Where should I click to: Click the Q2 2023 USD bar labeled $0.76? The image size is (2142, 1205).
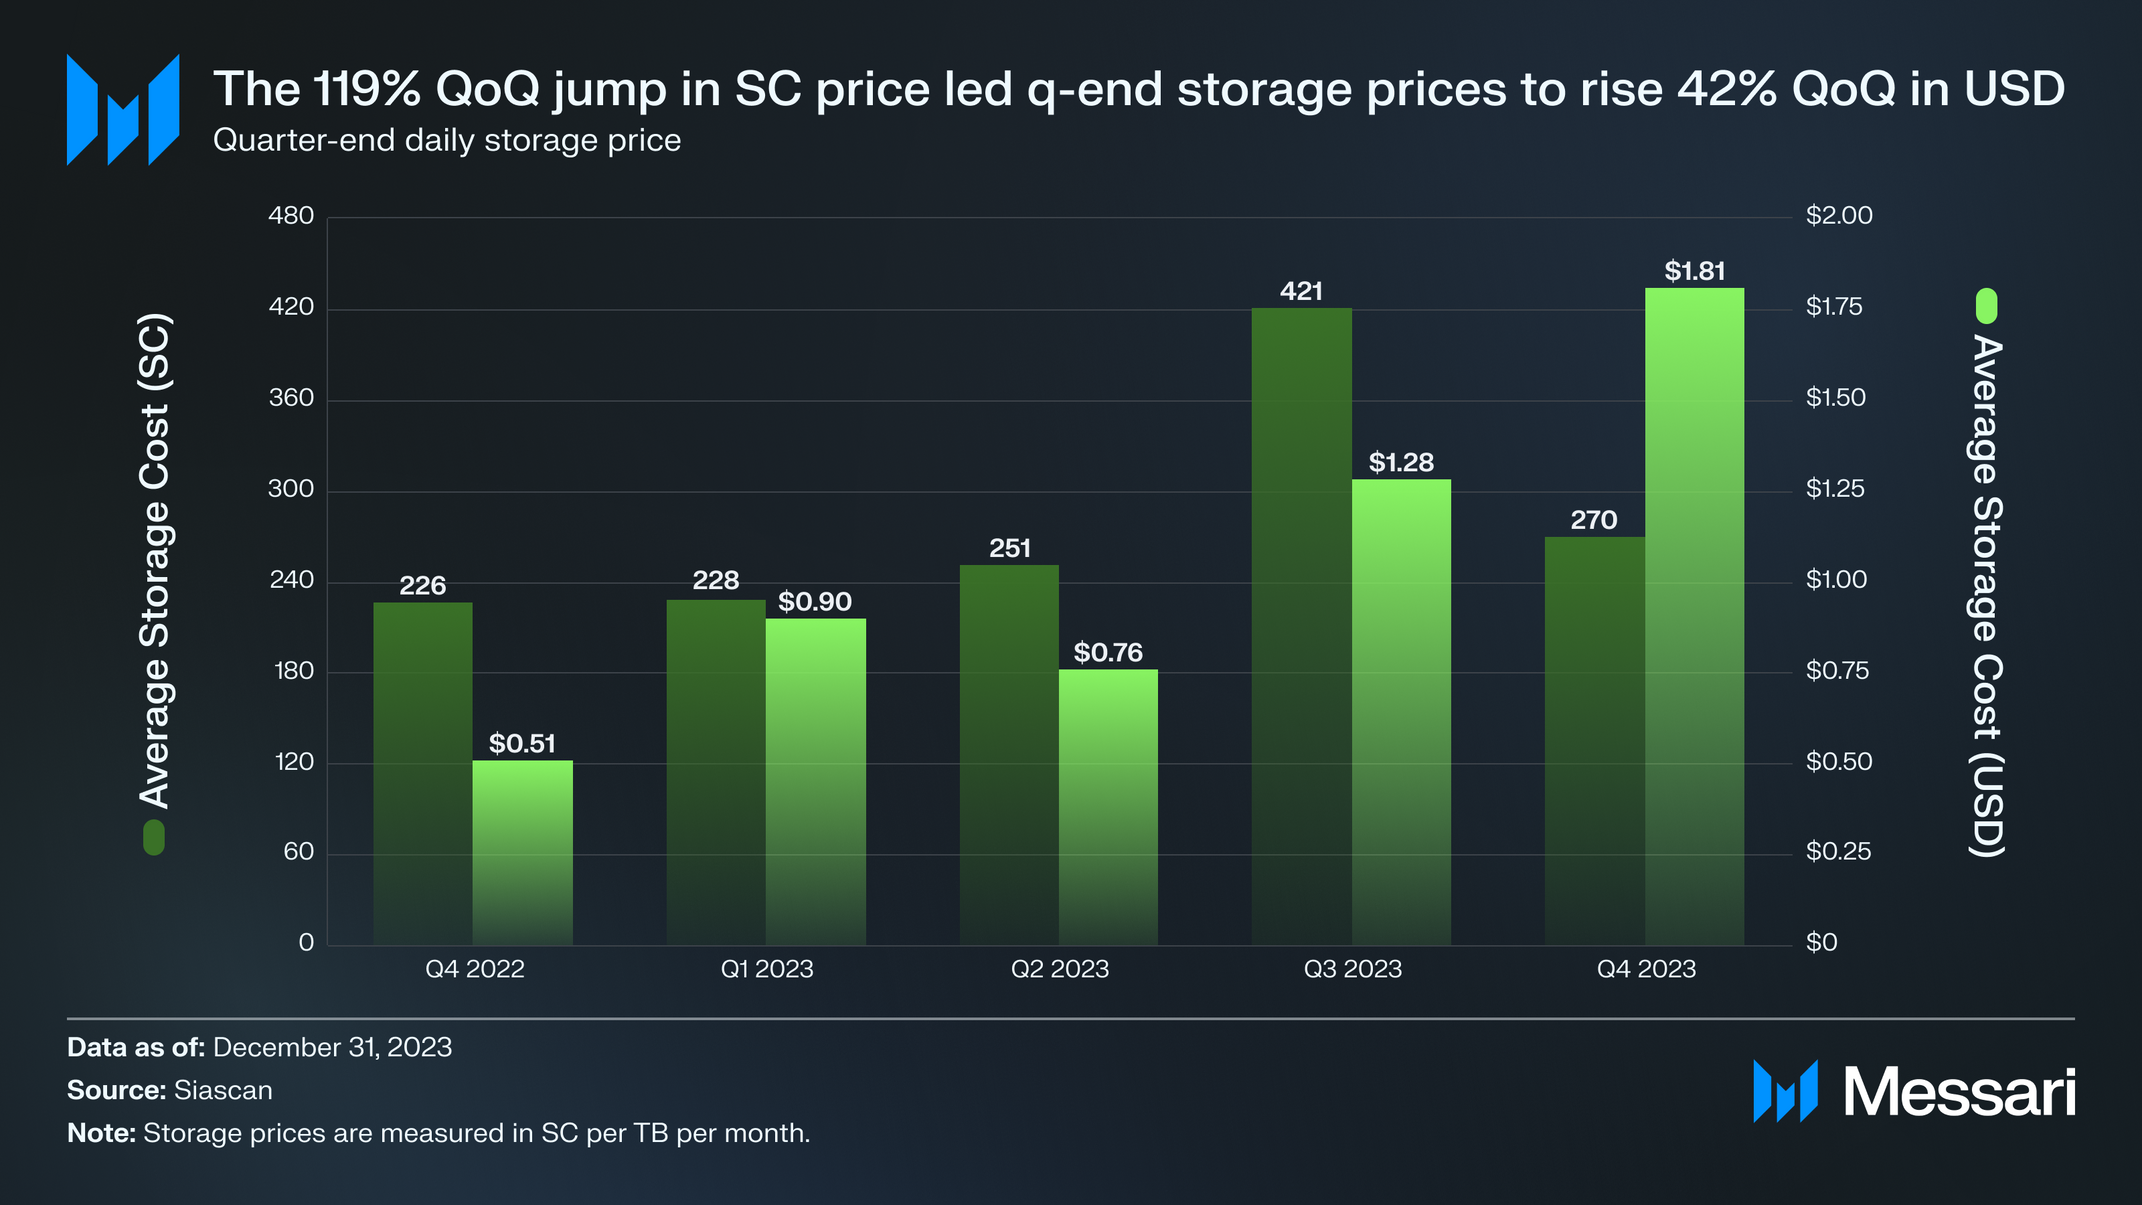pos(1108,806)
